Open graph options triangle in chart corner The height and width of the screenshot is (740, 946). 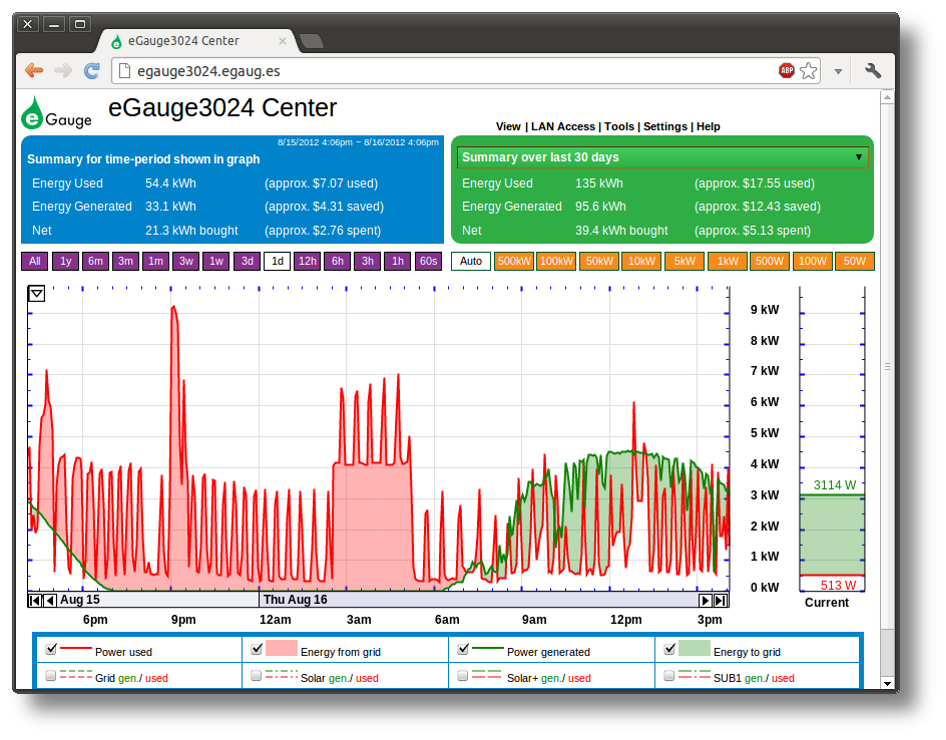click(37, 294)
